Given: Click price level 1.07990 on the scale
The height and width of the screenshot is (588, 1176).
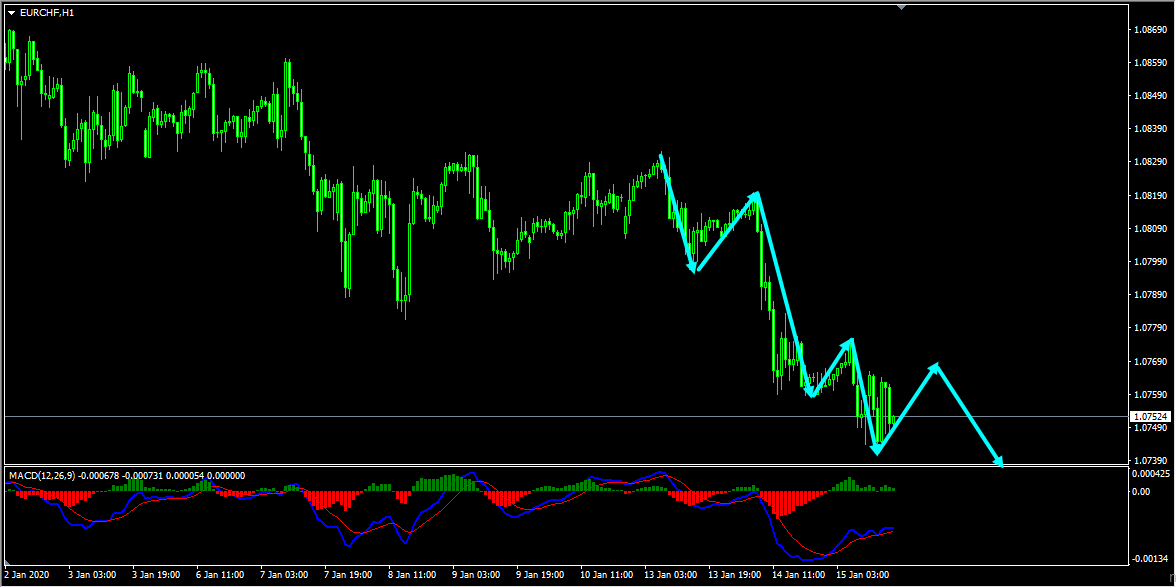Looking at the screenshot, I should 1150,262.
